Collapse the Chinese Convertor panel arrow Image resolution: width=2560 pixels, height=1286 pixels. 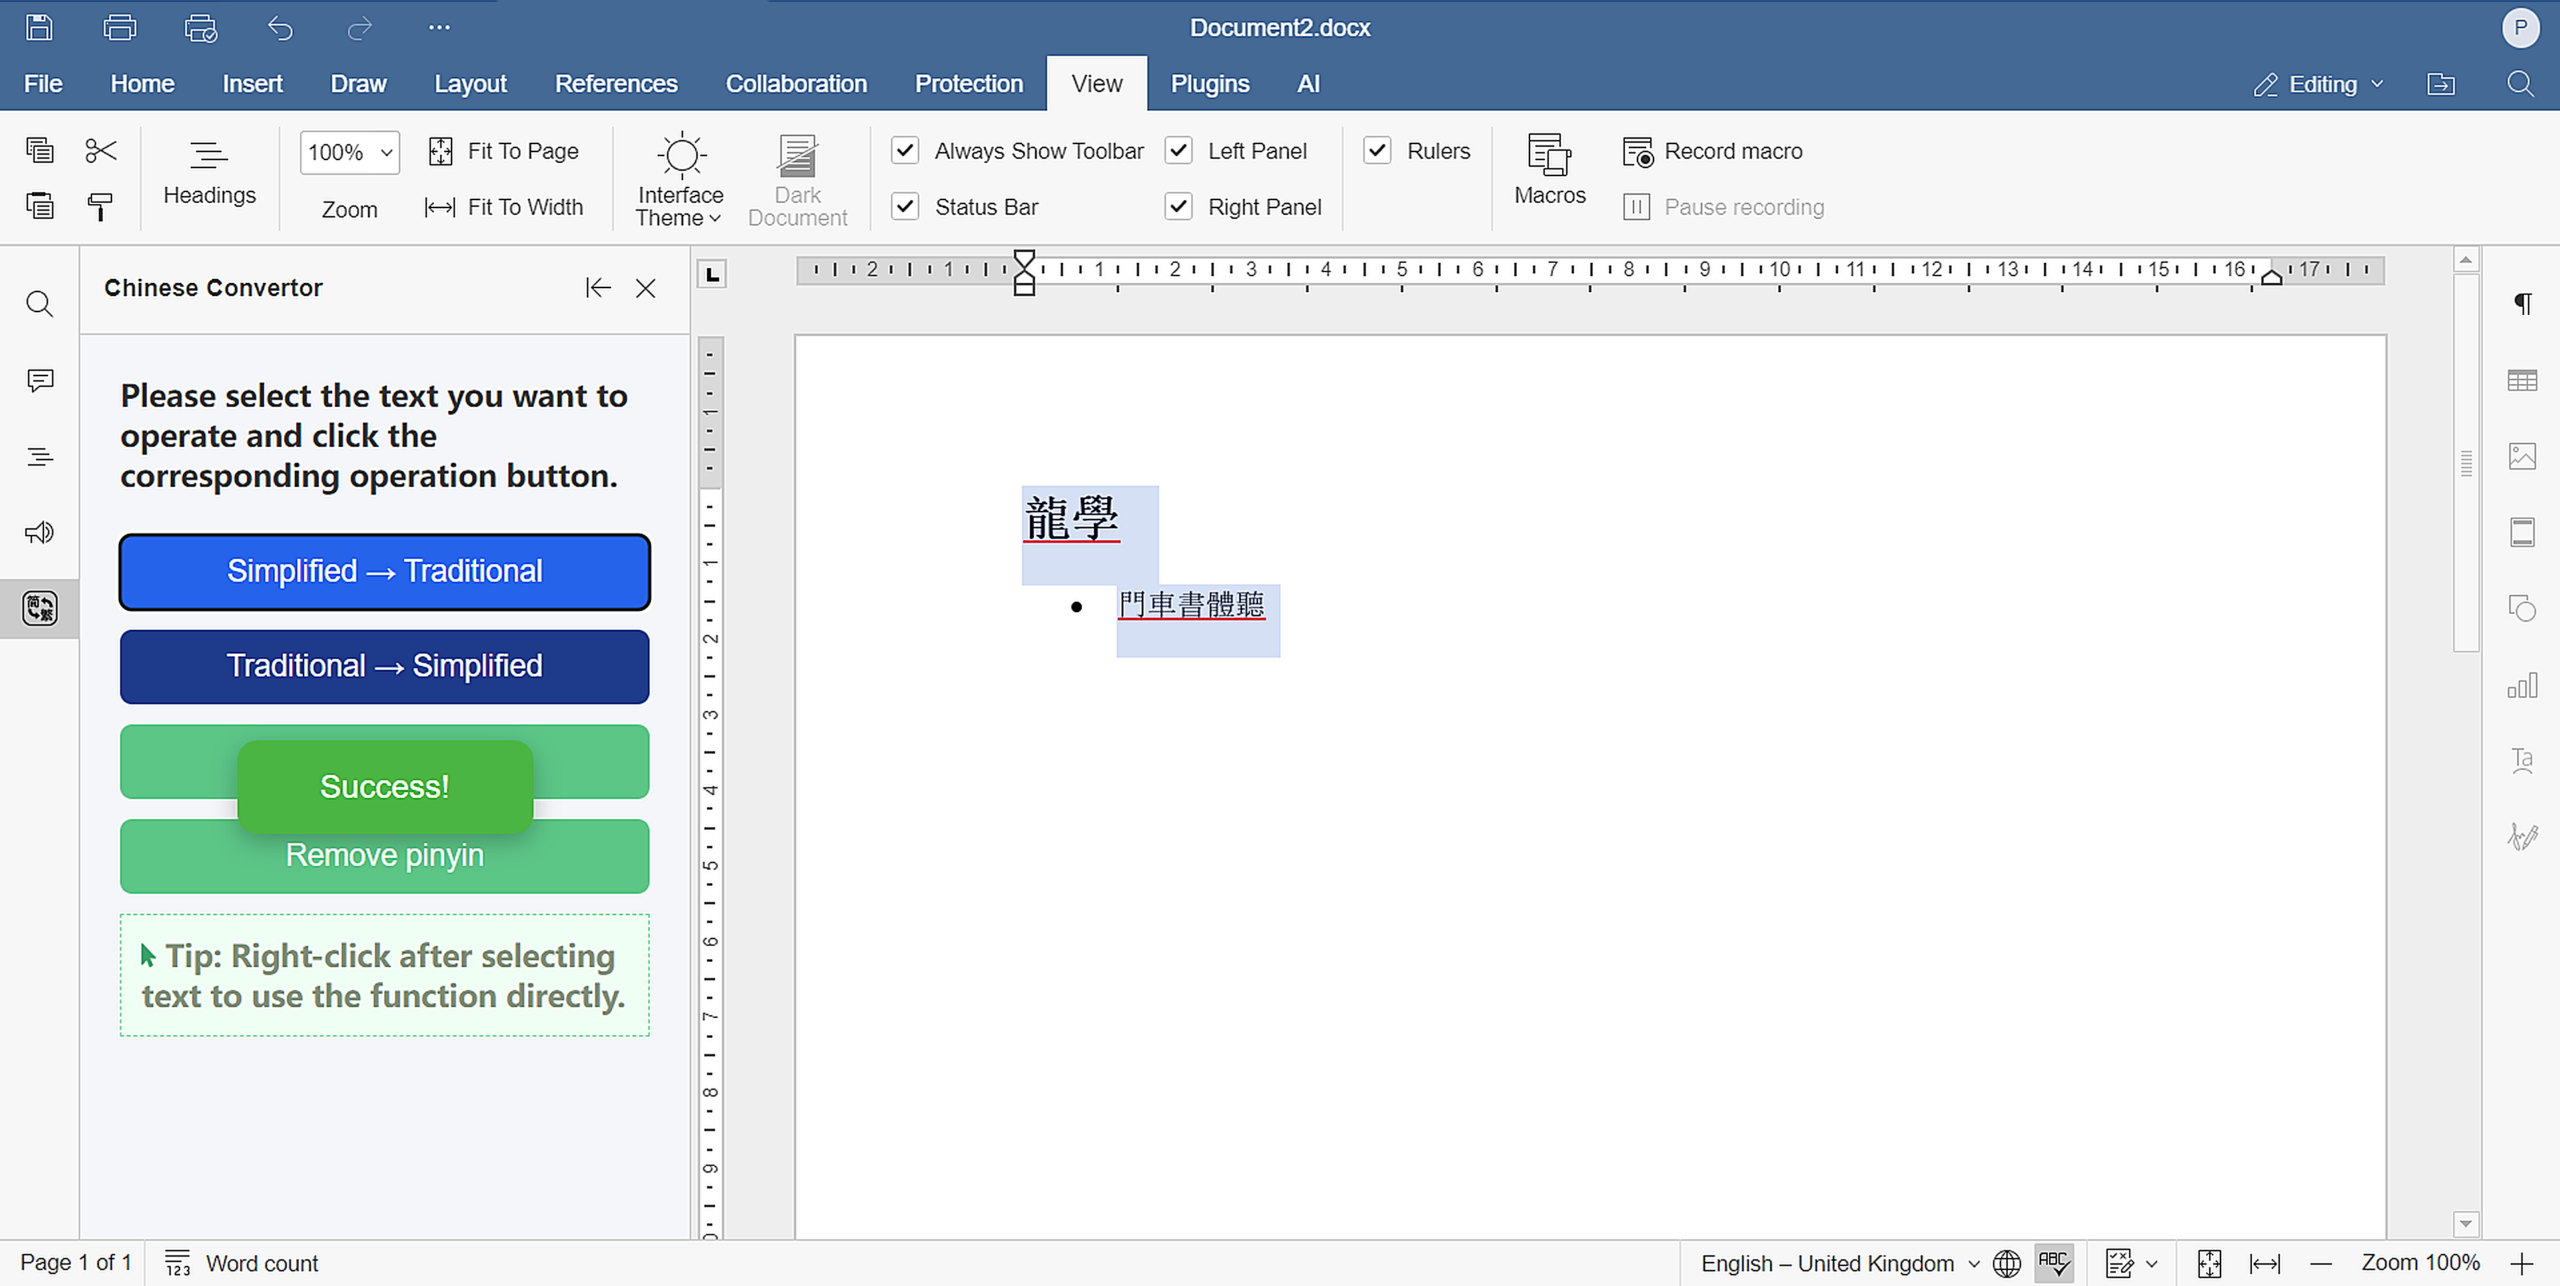coord(598,288)
